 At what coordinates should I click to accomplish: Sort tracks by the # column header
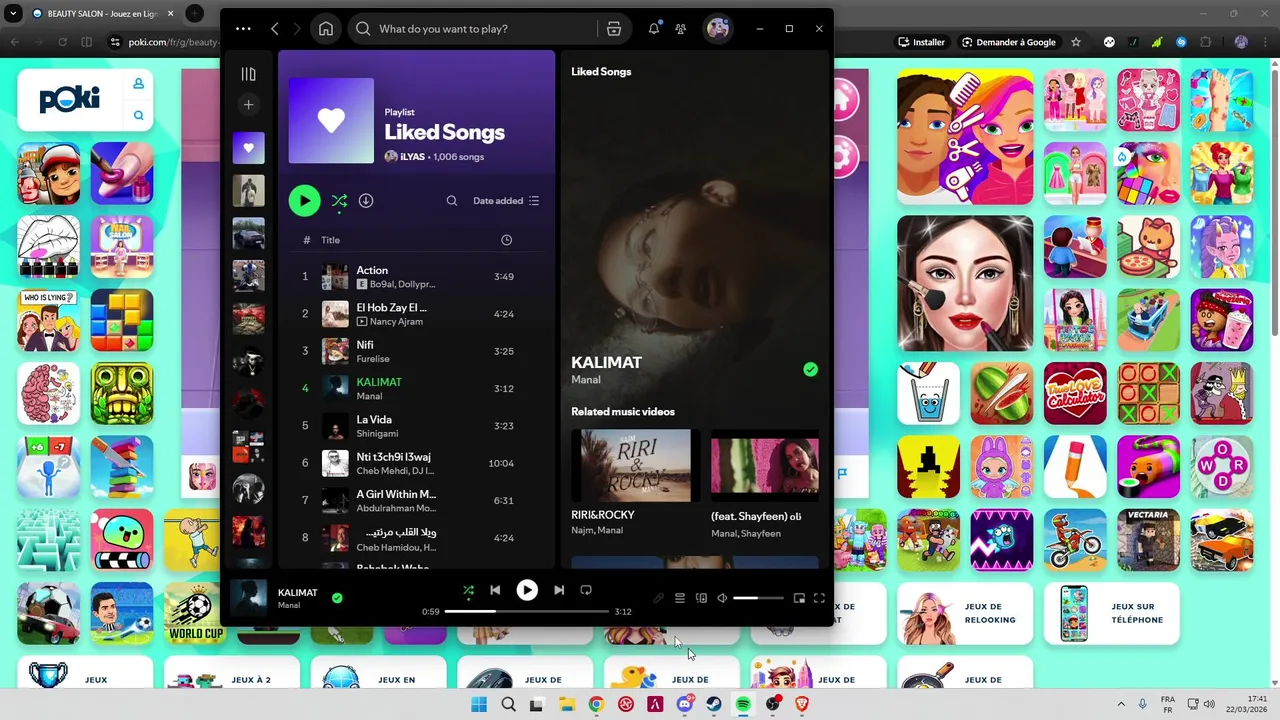click(306, 240)
